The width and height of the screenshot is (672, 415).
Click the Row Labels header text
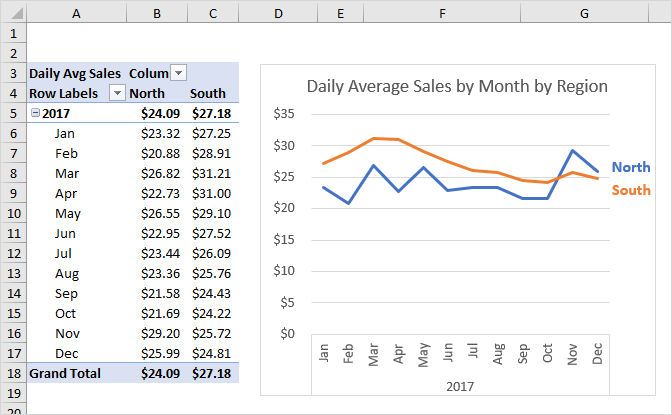63,93
